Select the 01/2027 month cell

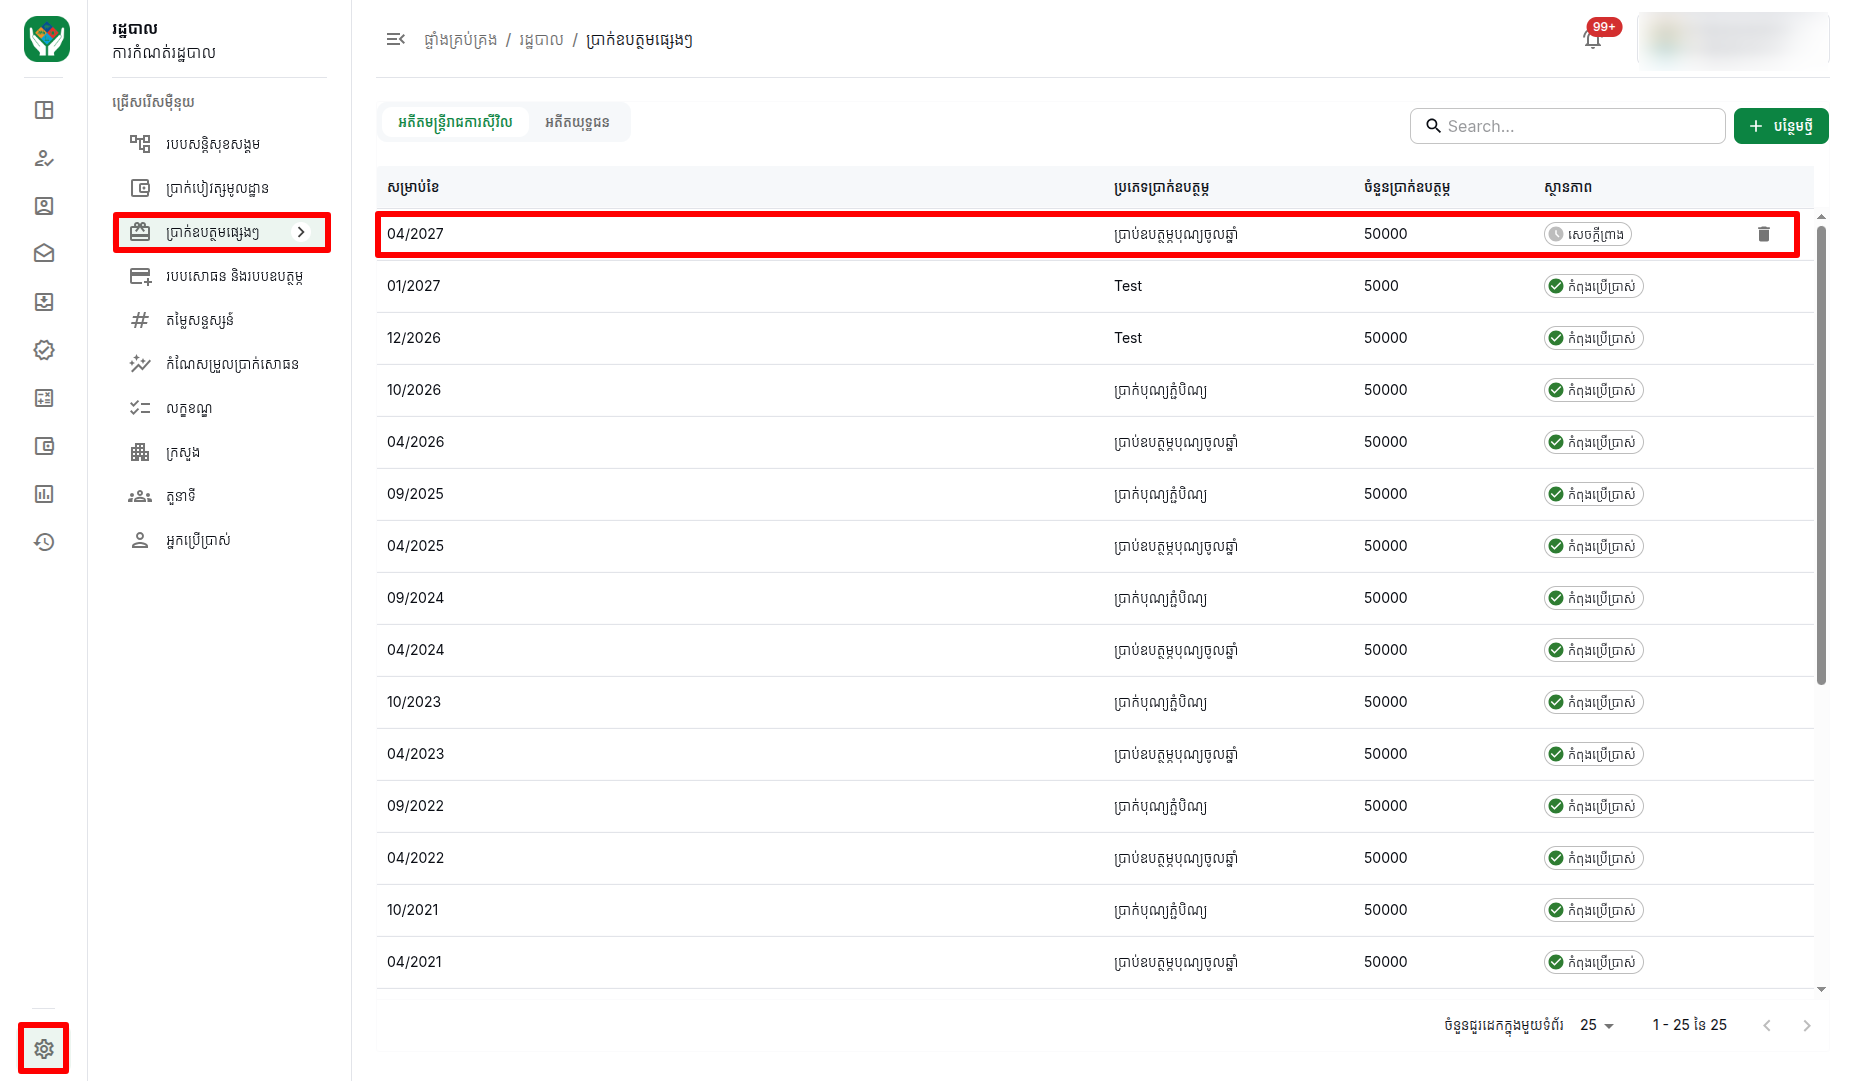(414, 286)
